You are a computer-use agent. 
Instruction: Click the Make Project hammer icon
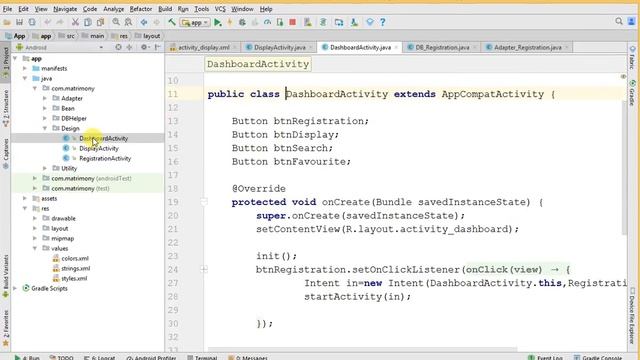[x=172, y=22]
